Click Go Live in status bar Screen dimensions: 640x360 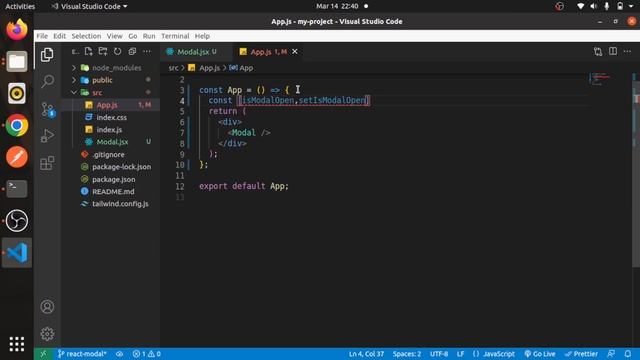click(x=540, y=354)
